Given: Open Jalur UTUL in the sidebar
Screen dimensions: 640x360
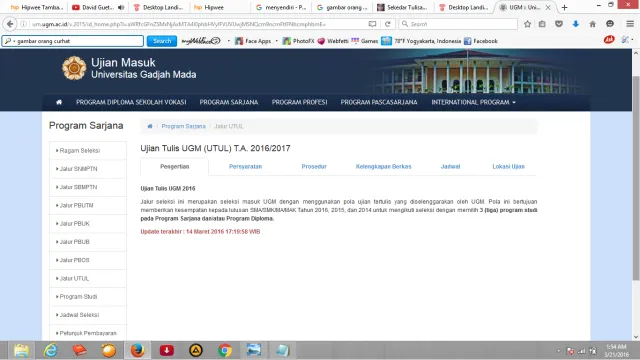Looking at the screenshot, I should (88, 278).
